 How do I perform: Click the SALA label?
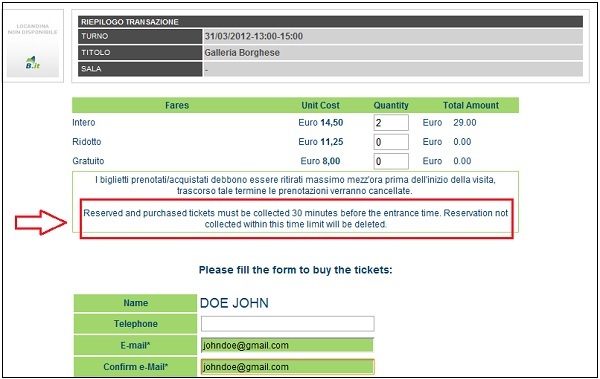tap(140, 69)
